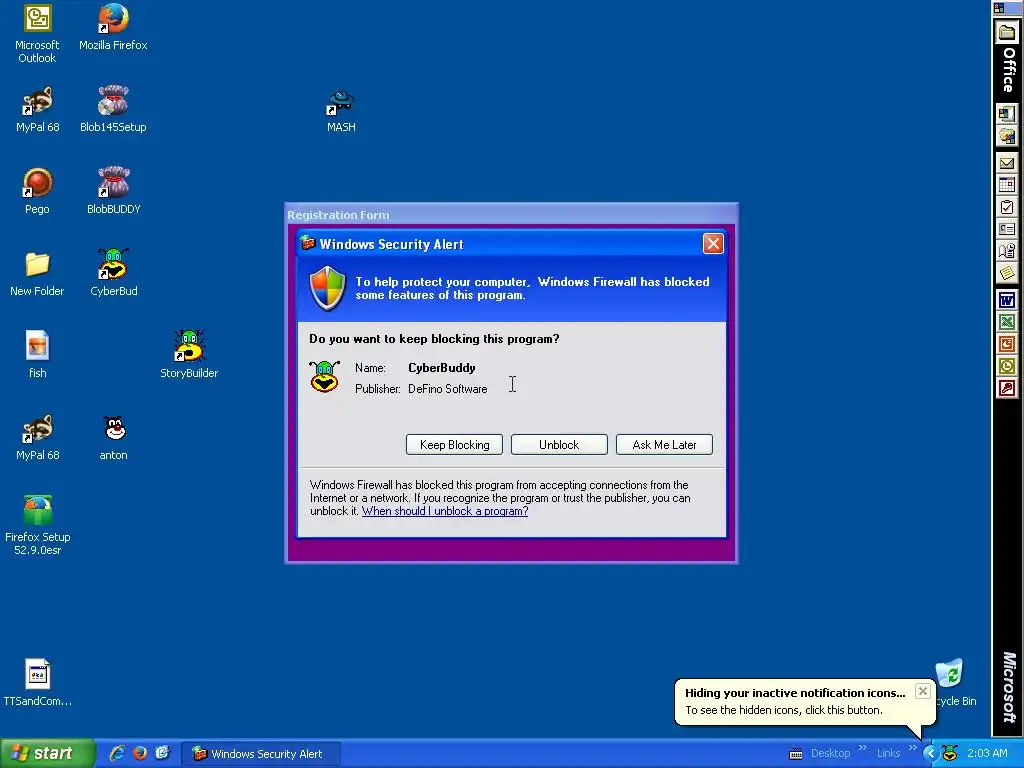
Task: Select the Mozilla Firefox desktop shortcut
Action: (113, 27)
